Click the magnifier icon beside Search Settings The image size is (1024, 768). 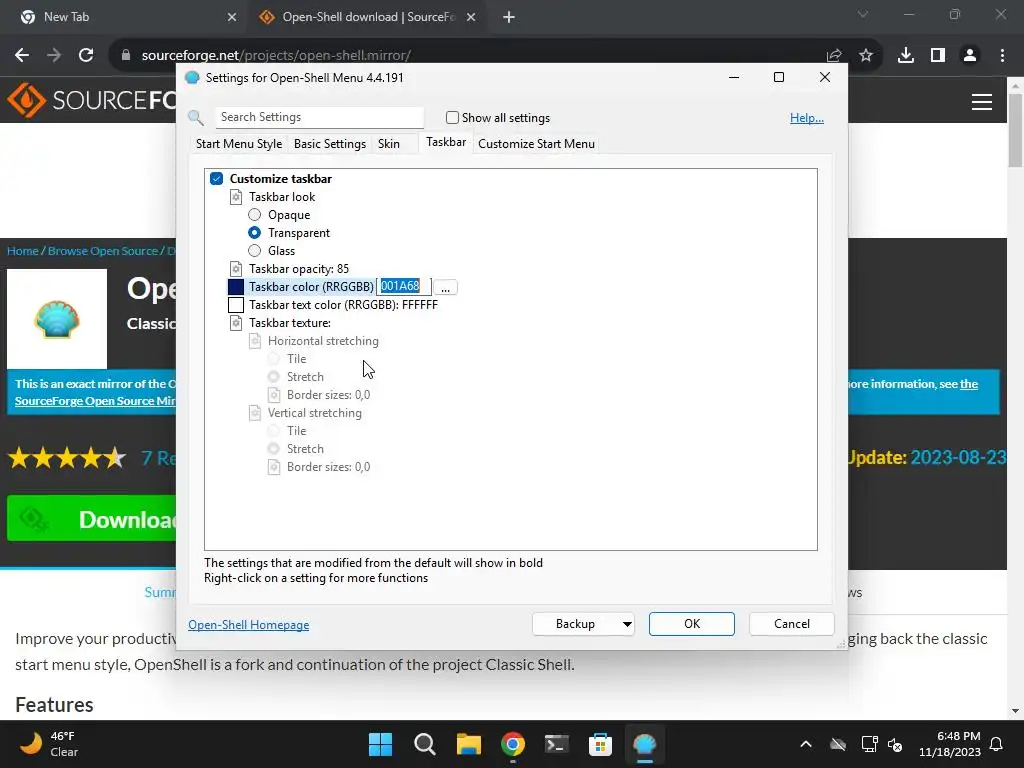196,118
